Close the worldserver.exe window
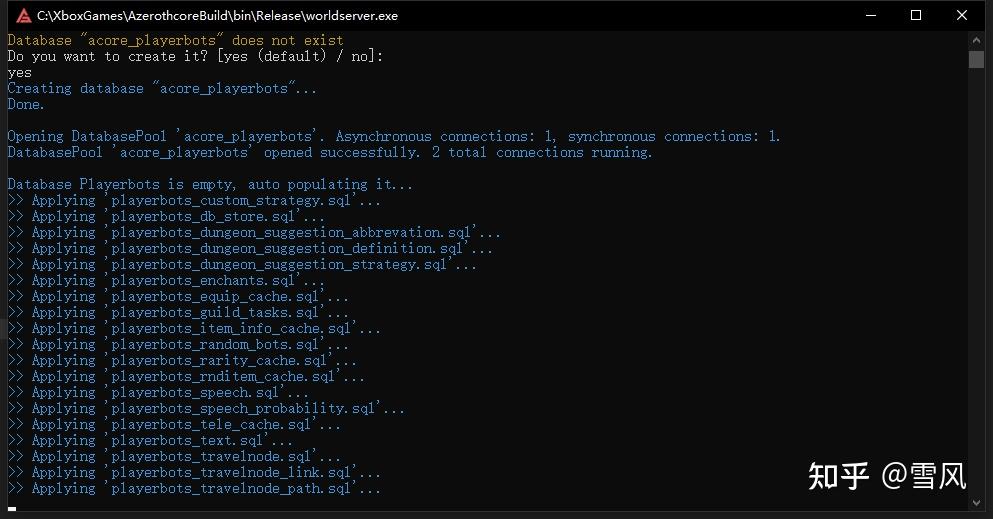This screenshot has height=519, width=993. click(x=963, y=16)
